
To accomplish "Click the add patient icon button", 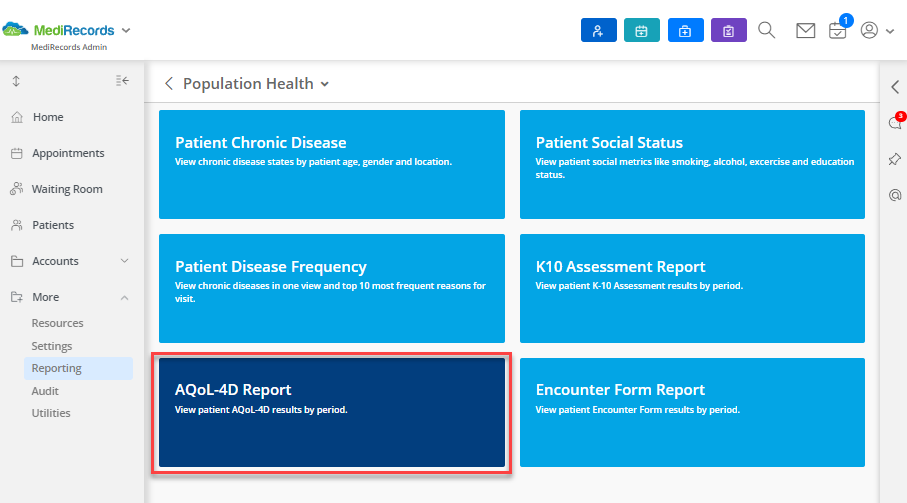I will click(599, 31).
